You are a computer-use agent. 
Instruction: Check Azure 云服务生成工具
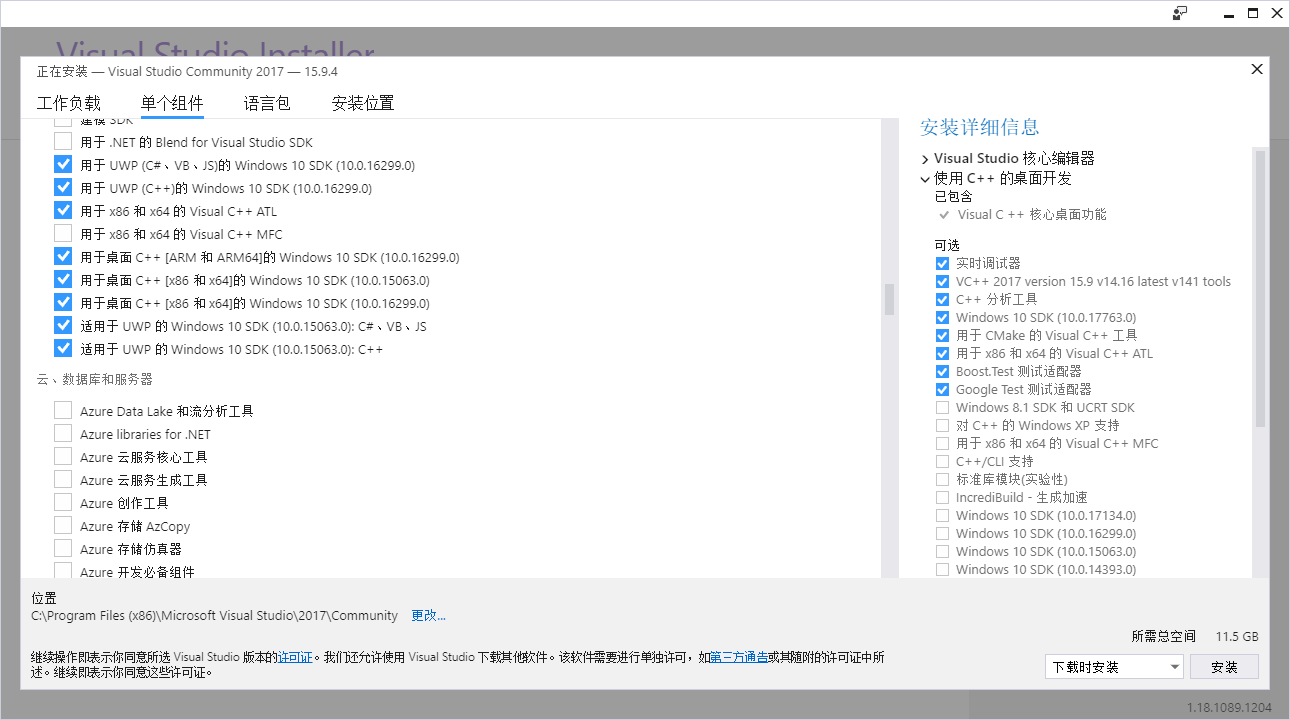tap(63, 480)
